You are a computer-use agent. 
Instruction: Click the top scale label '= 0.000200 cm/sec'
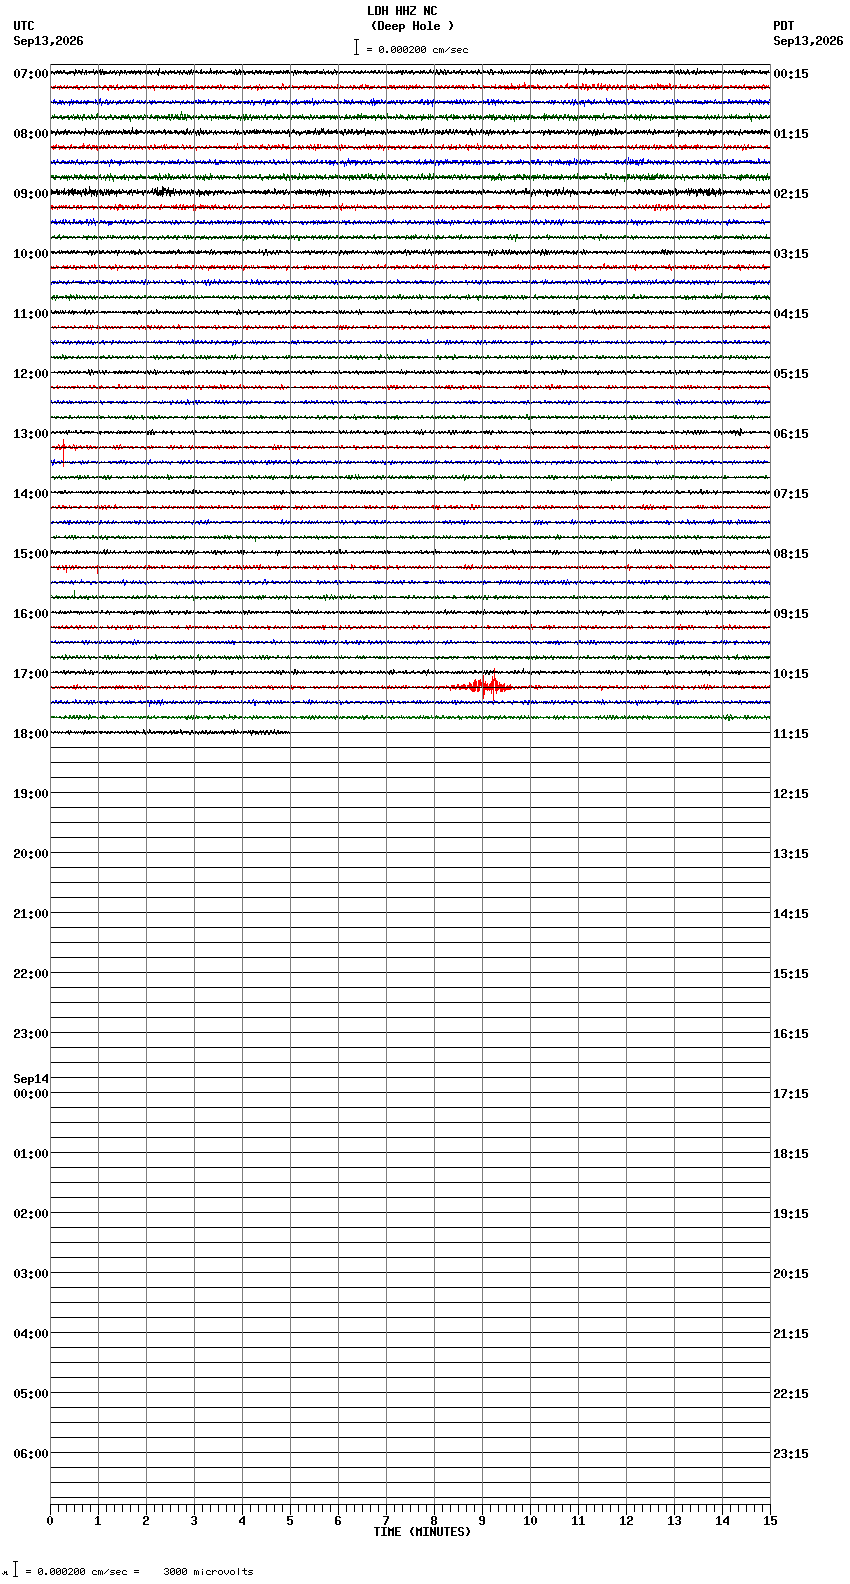pyautogui.click(x=417, y=49)
